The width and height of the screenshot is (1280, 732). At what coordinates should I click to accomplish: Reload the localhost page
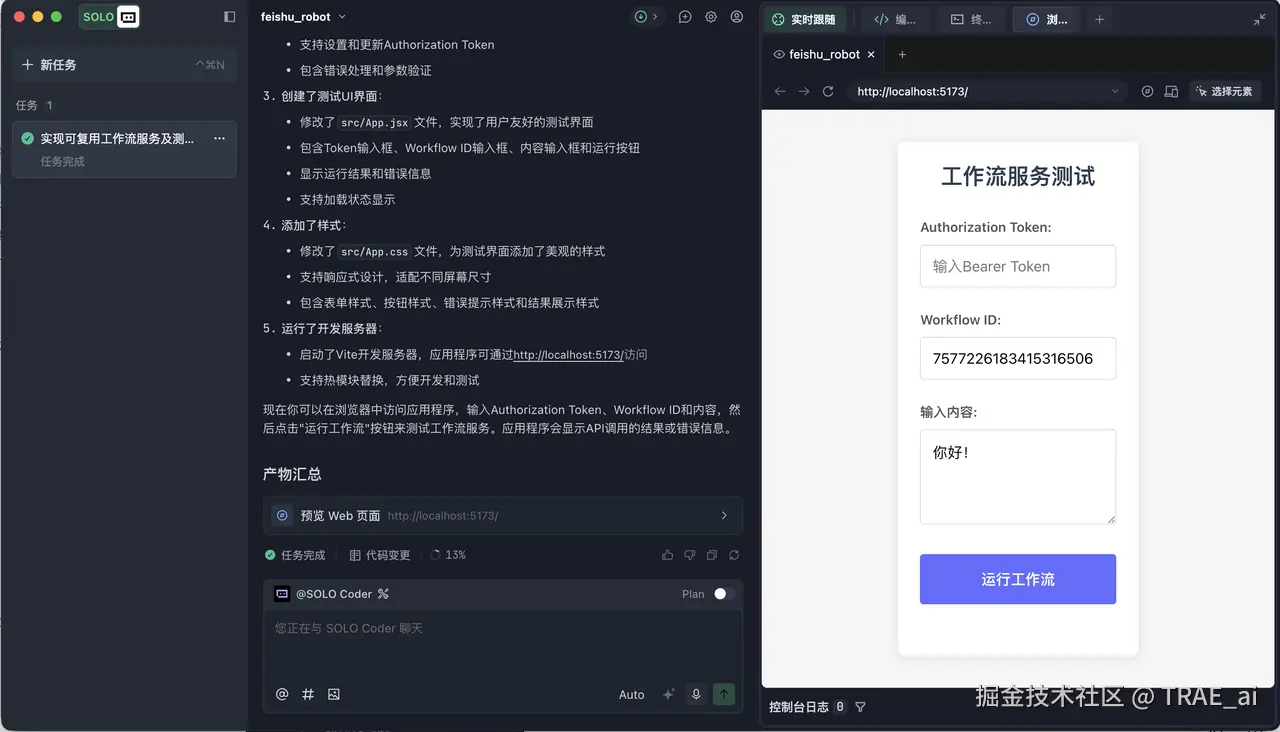click(828, 91)
